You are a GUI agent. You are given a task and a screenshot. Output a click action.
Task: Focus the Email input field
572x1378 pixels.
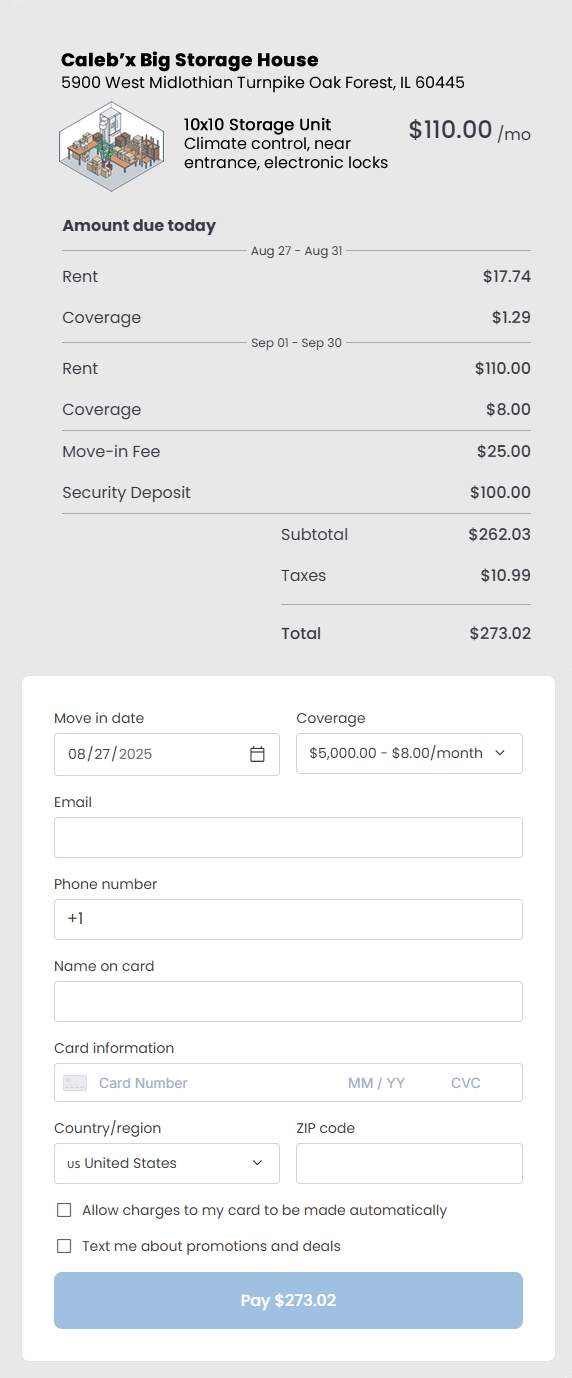coord(288,837)
